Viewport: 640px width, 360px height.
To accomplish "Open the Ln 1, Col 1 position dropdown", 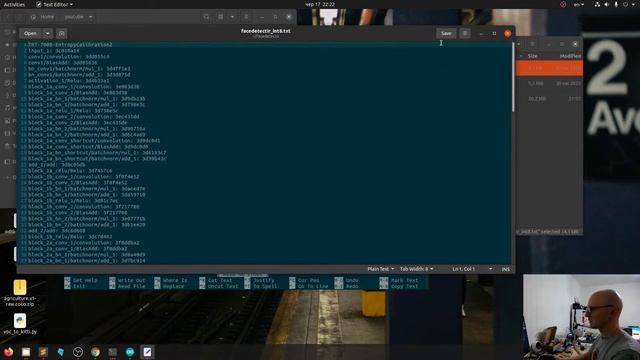I will click(472, 269).
